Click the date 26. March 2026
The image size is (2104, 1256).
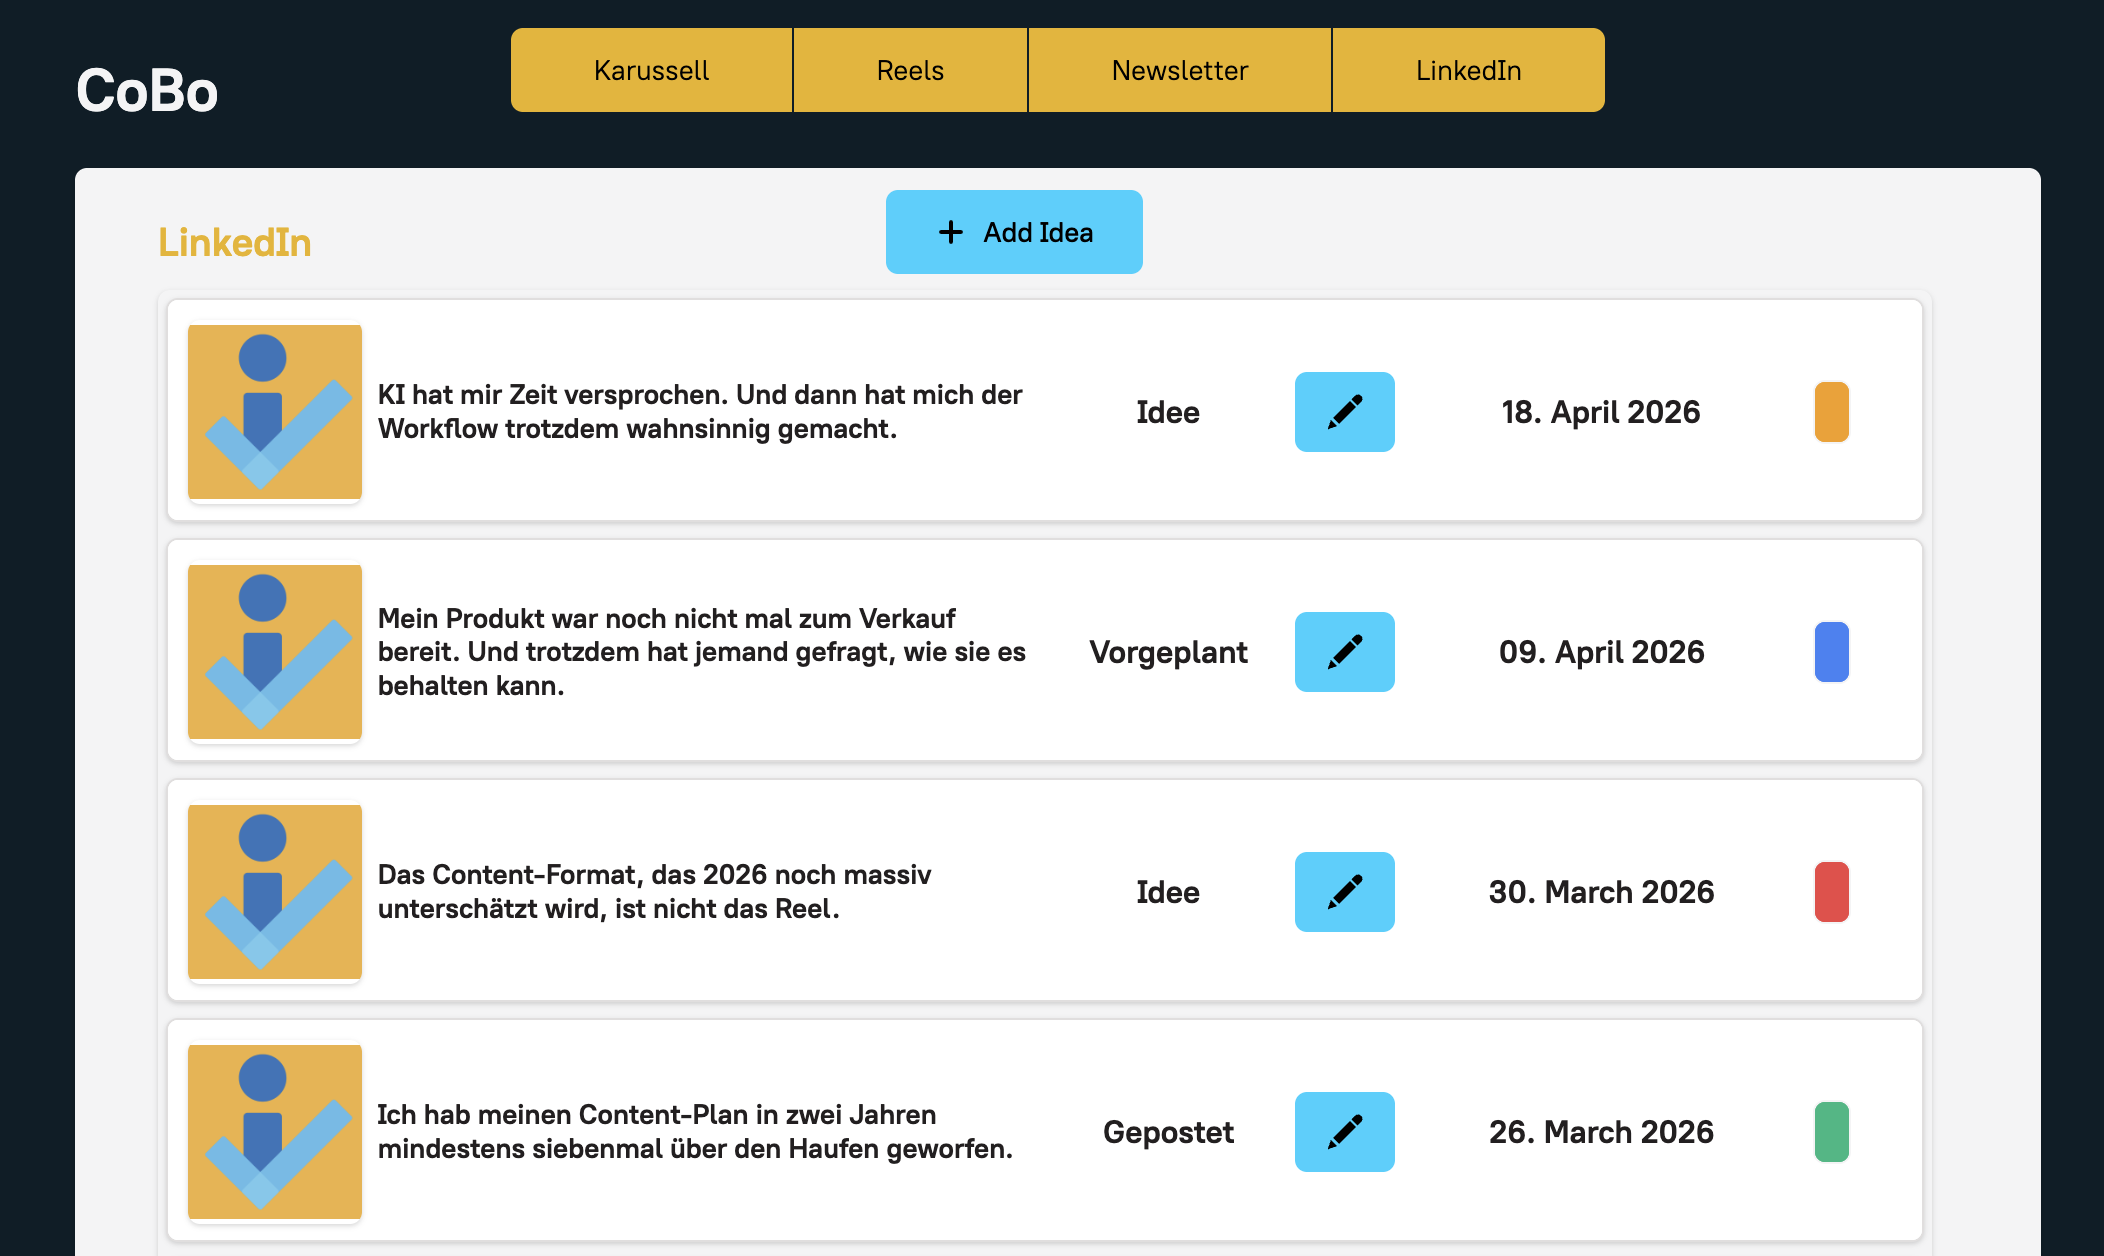pos(1601,1132)
